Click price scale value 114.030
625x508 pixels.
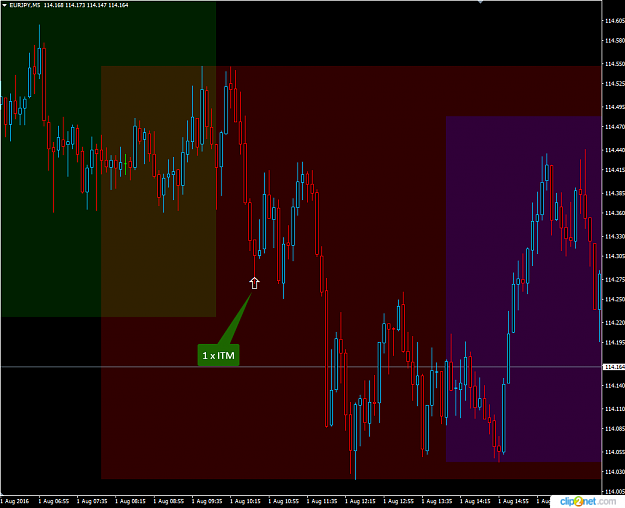pyautogui.click(x=615, y=472)
